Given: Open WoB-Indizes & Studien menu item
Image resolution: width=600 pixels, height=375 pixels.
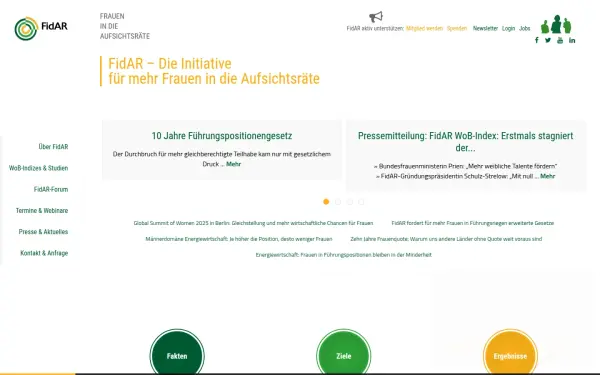Looking at the screenshot, I should [x=38, y=168].
